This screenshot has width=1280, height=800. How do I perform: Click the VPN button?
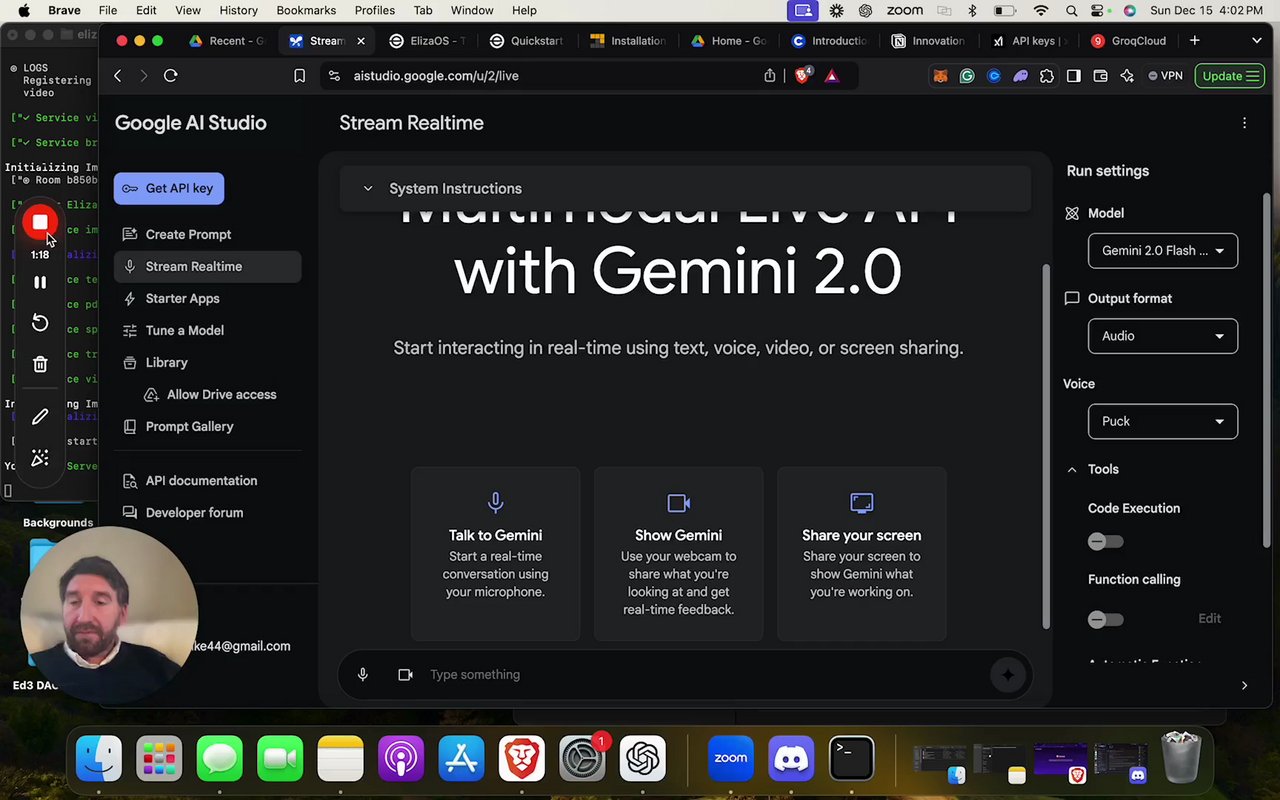(x=1165, y=76)
